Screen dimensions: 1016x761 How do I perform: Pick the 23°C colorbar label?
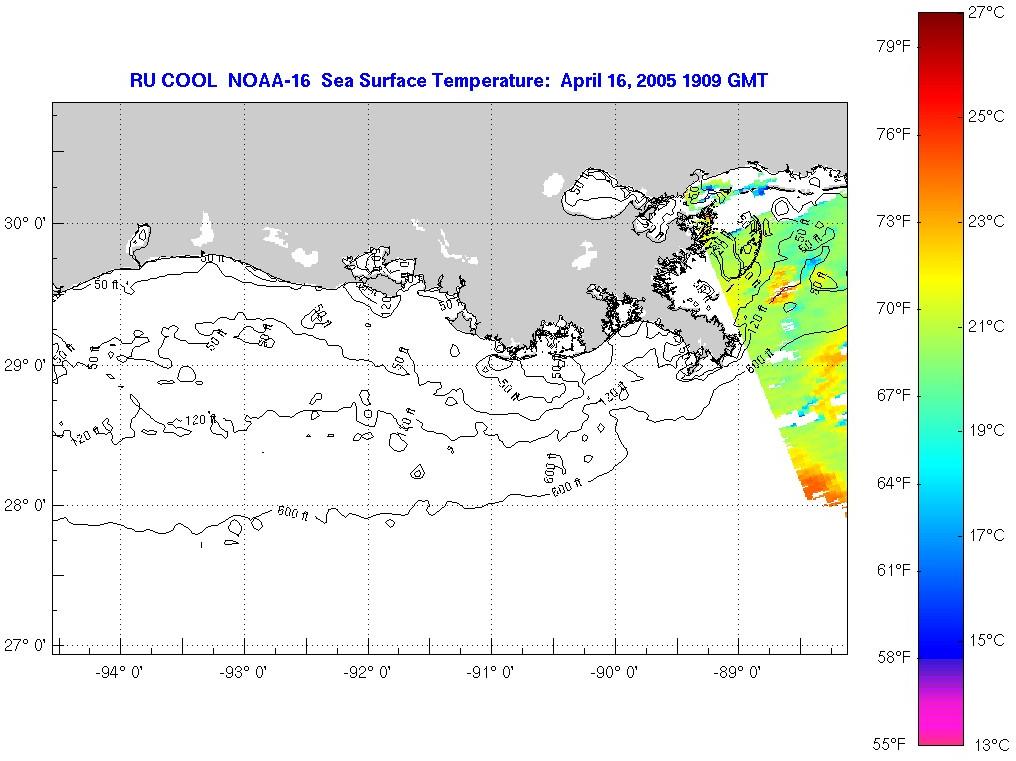point(986,222)
